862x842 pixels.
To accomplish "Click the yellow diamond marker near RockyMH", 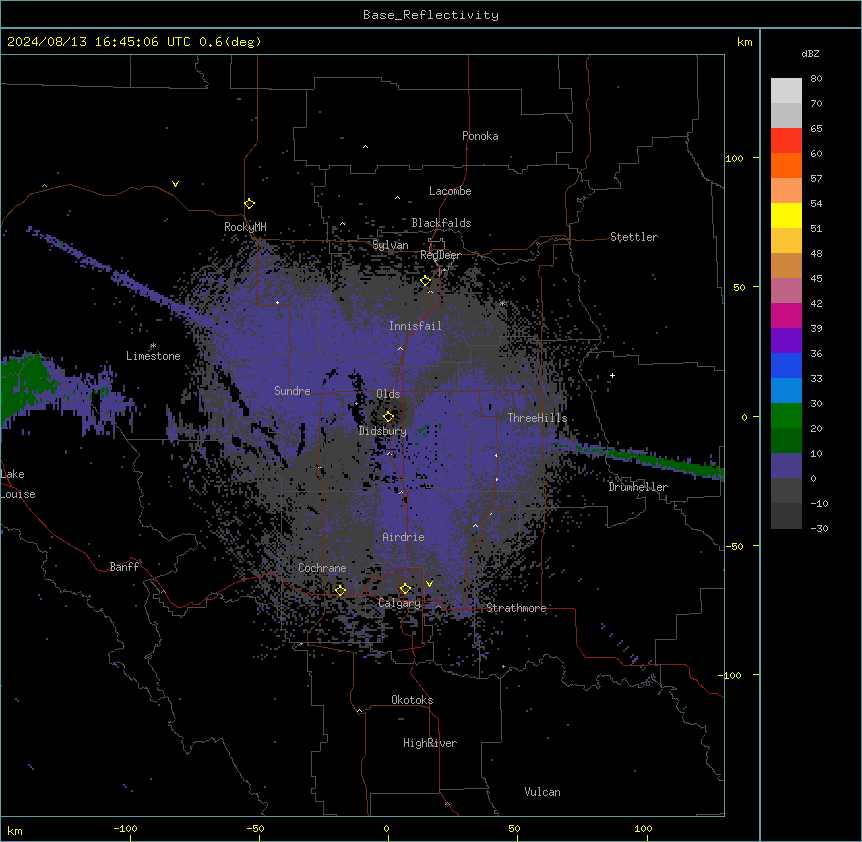I will 250,204.
